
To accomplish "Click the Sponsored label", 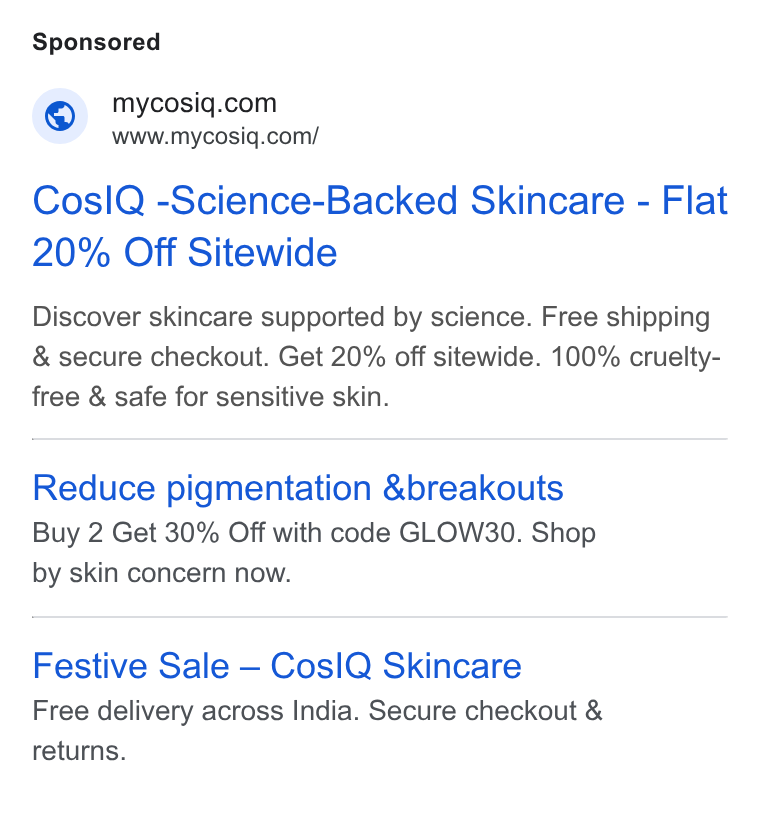I will (x=96, y=42).
